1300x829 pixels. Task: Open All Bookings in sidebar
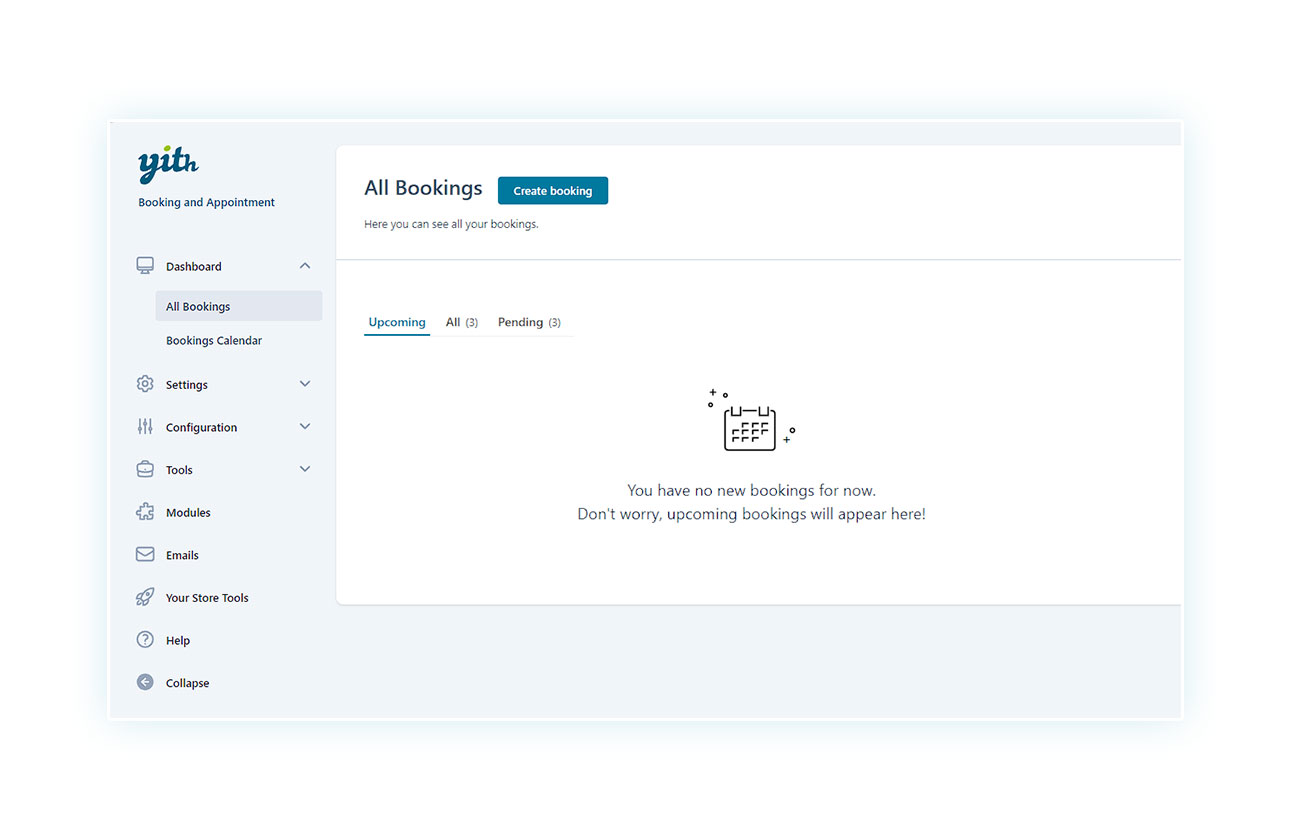pyautogui.click(x=239, y=306)
